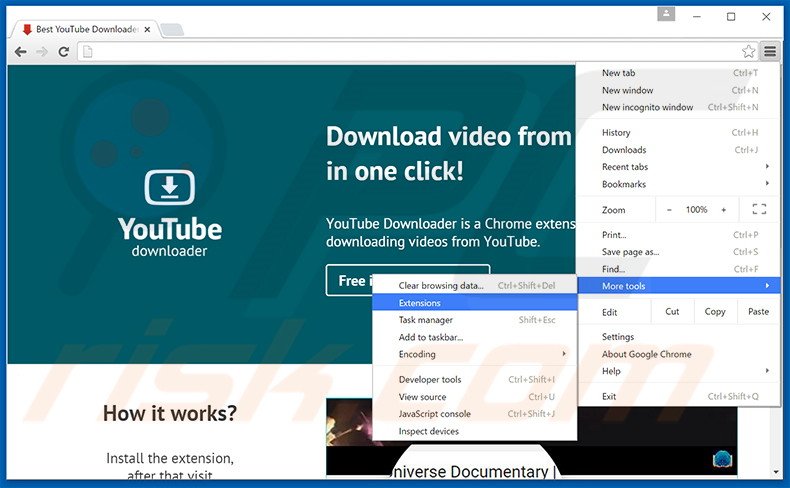Open New incognito window
The width and height of the screenshot is (790, 488).
click(679, 107)
